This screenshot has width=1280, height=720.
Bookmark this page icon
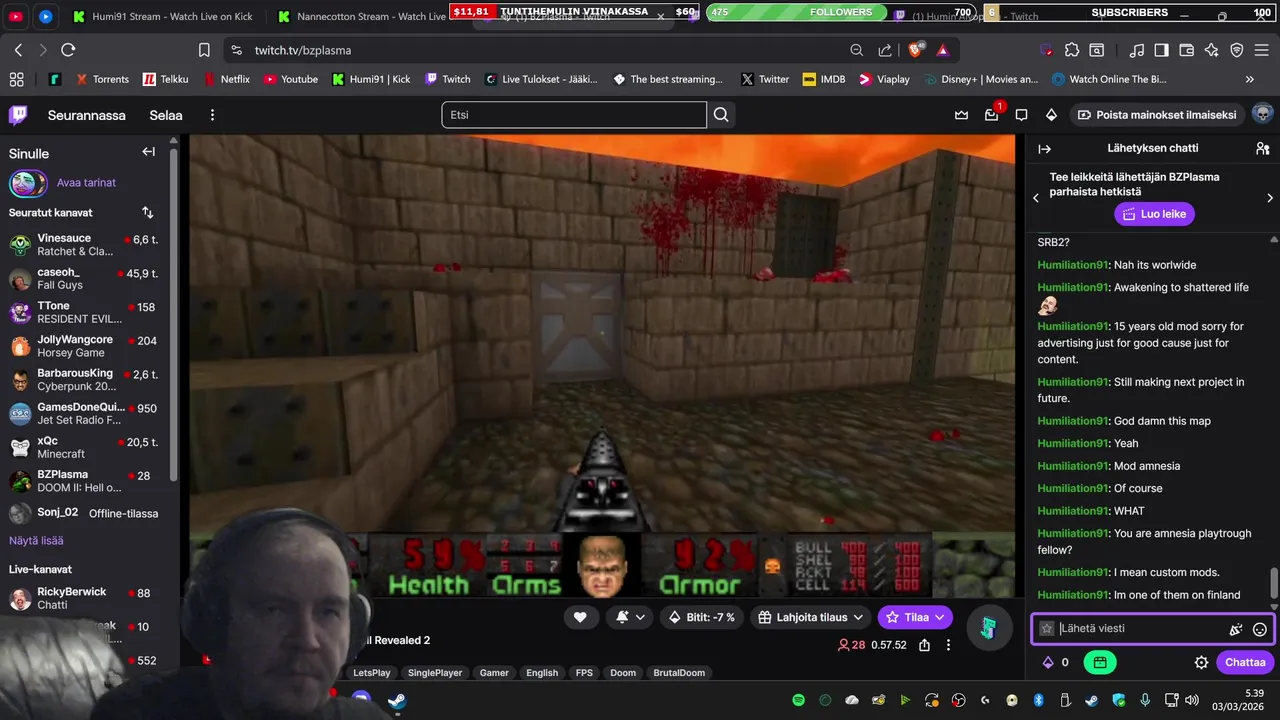point(204,50)
